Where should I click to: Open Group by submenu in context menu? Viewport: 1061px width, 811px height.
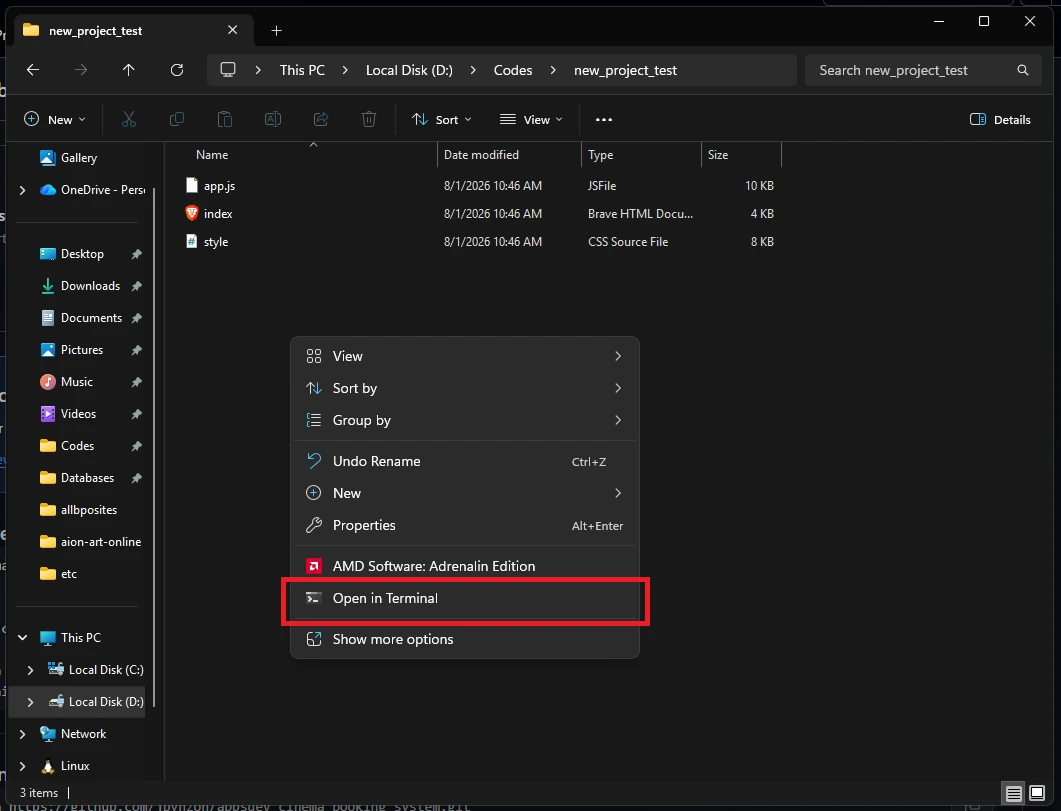[465, 420]
